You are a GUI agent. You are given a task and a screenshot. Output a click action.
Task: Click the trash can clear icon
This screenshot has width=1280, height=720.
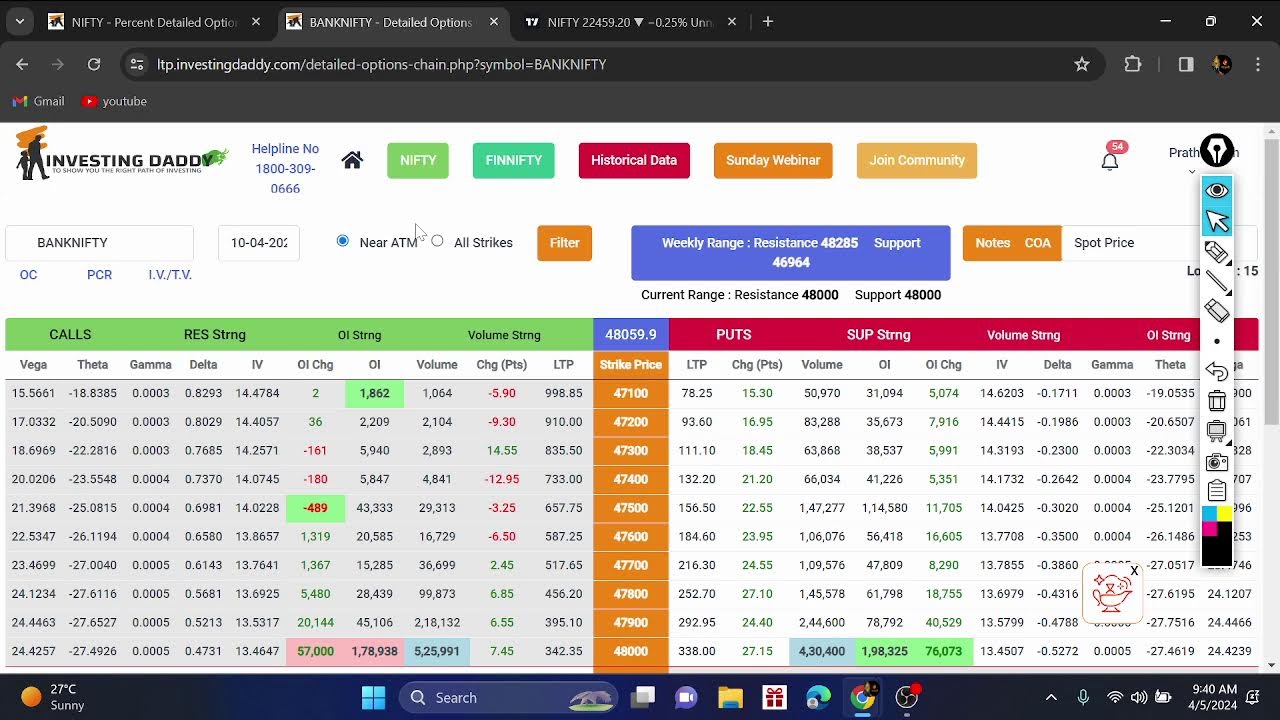pyautogui.click(x=1217, y=402)
